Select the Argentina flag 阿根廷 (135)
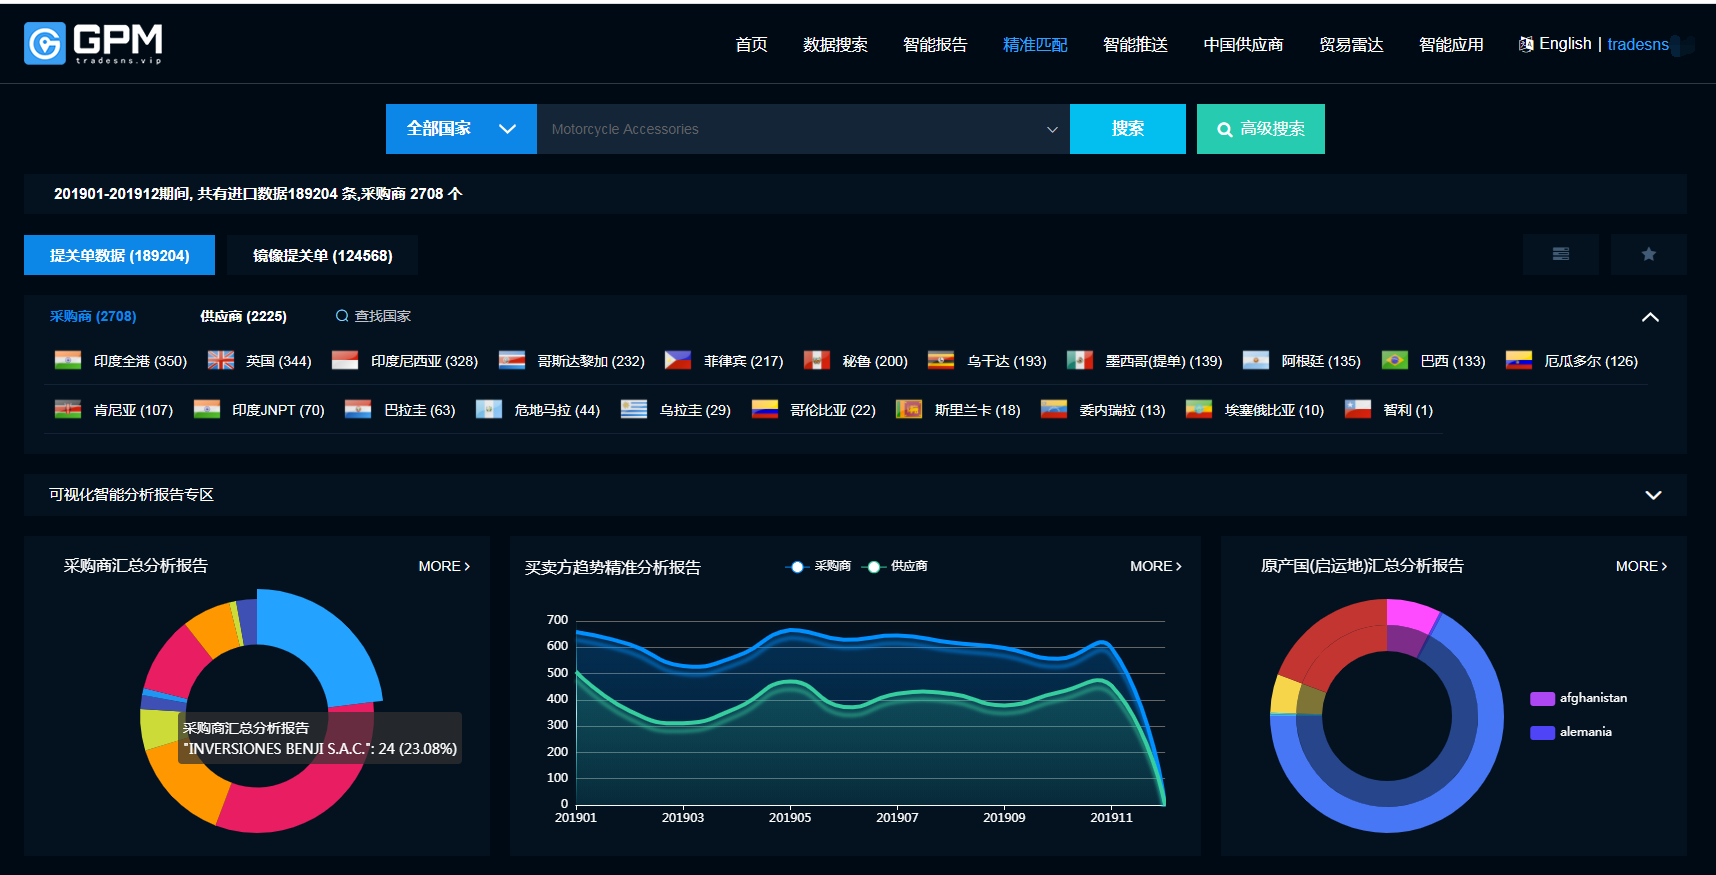 (x=1256, y=360)
